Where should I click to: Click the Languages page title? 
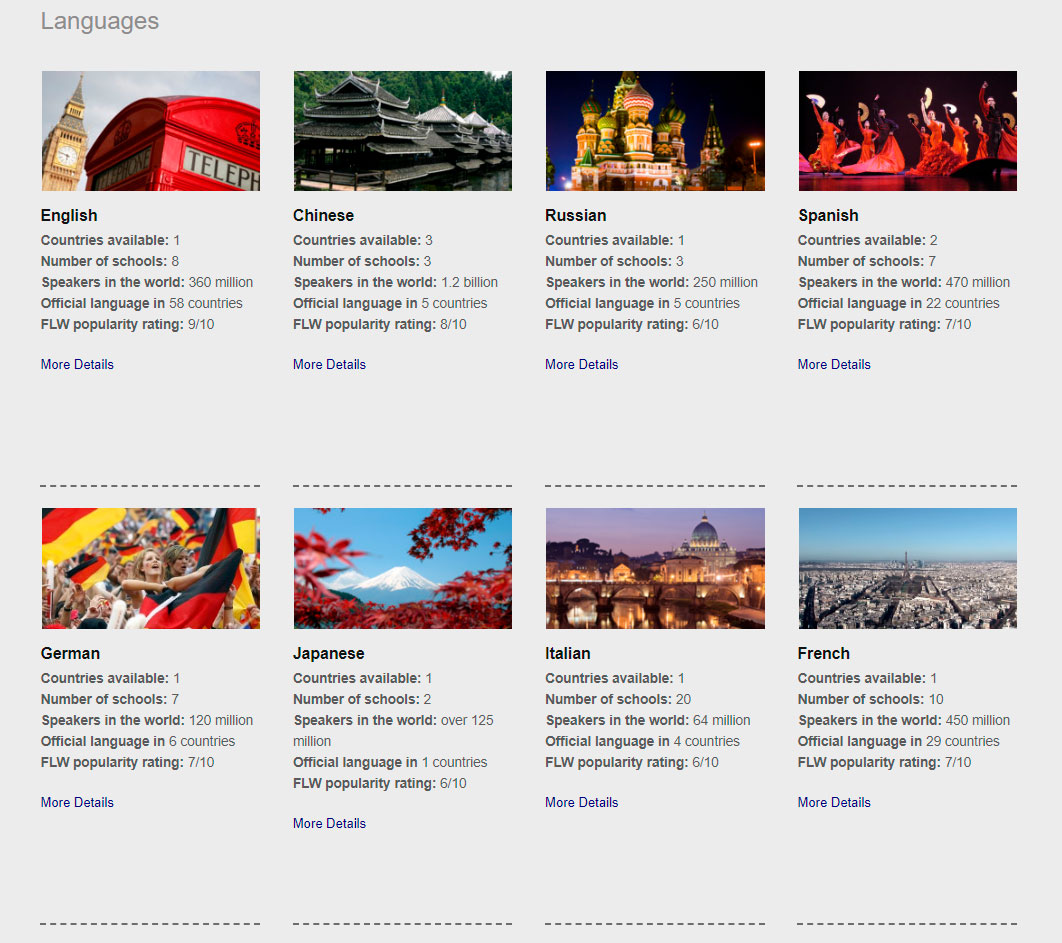tap(100, 21)
